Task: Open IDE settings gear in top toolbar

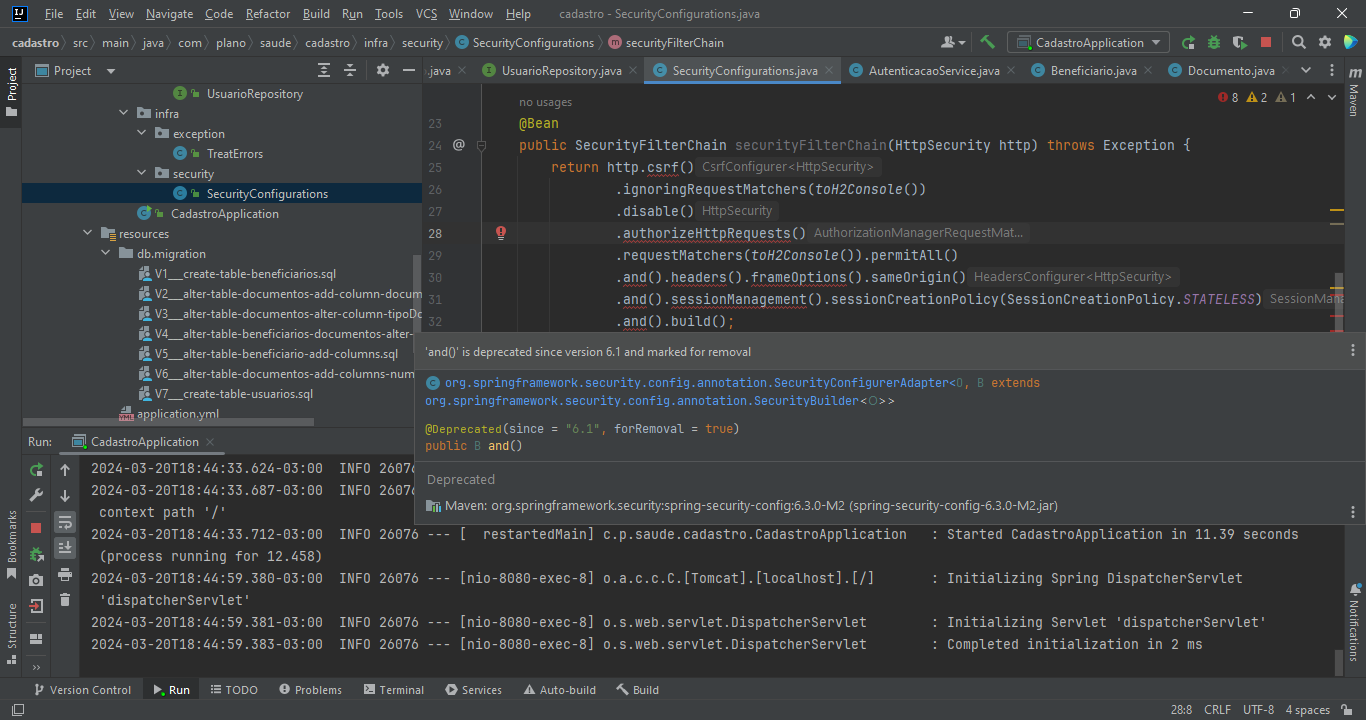Action: point(1325,42)
